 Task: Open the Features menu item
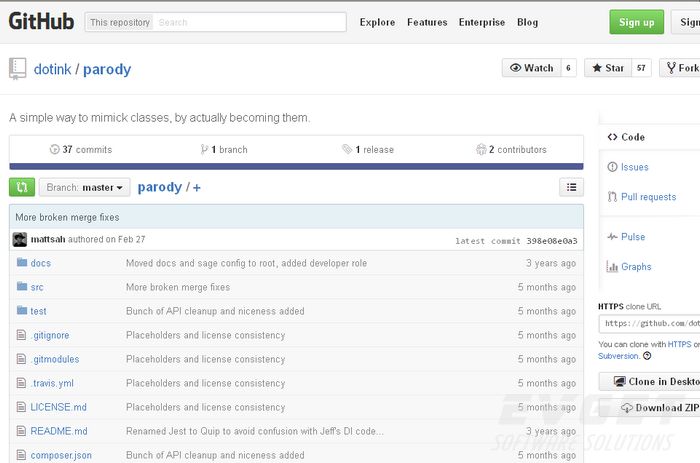click(x=427, y=22)
